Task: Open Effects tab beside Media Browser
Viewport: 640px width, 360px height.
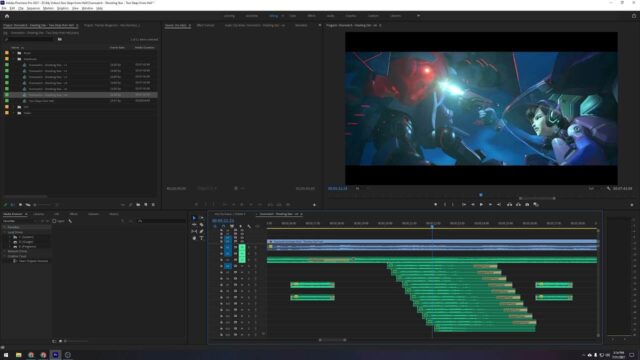Action: 73,214
